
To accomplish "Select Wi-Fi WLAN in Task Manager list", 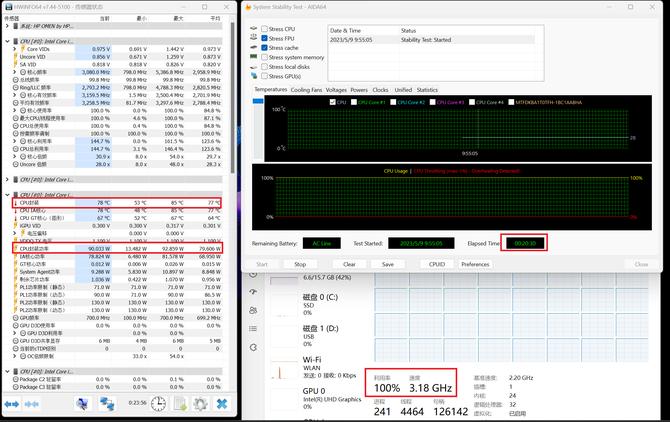I will (x=311, y=363).
